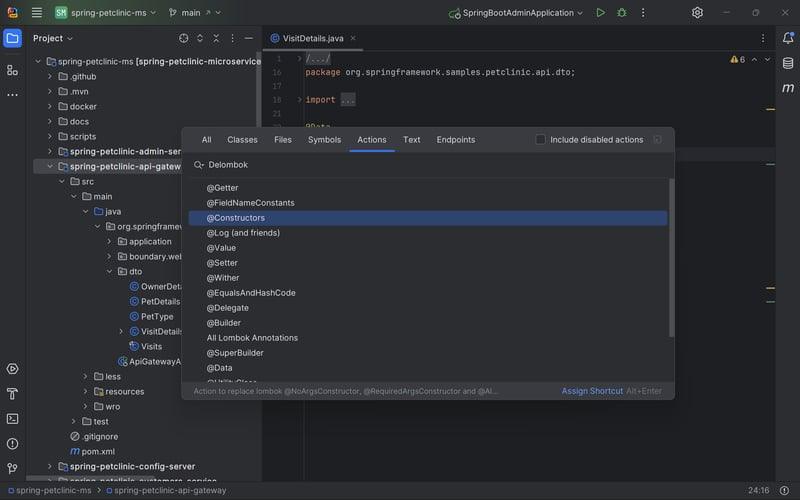Viewport: 800px width, 500px height.
Task: Go to next highlighted warning
Action: coord(767,60)
